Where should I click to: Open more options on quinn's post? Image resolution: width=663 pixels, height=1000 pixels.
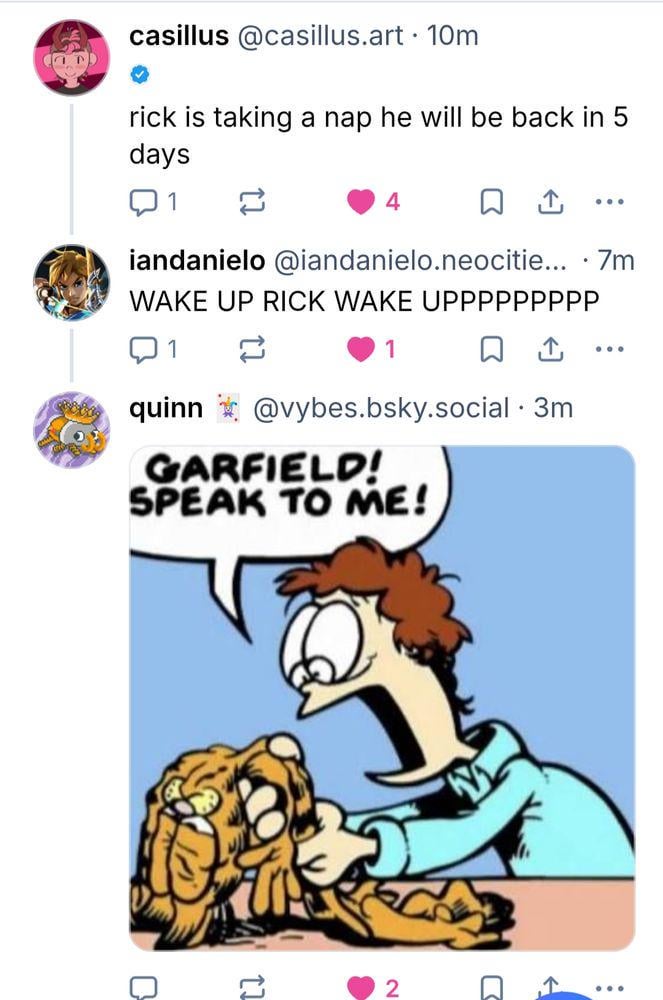609,988
